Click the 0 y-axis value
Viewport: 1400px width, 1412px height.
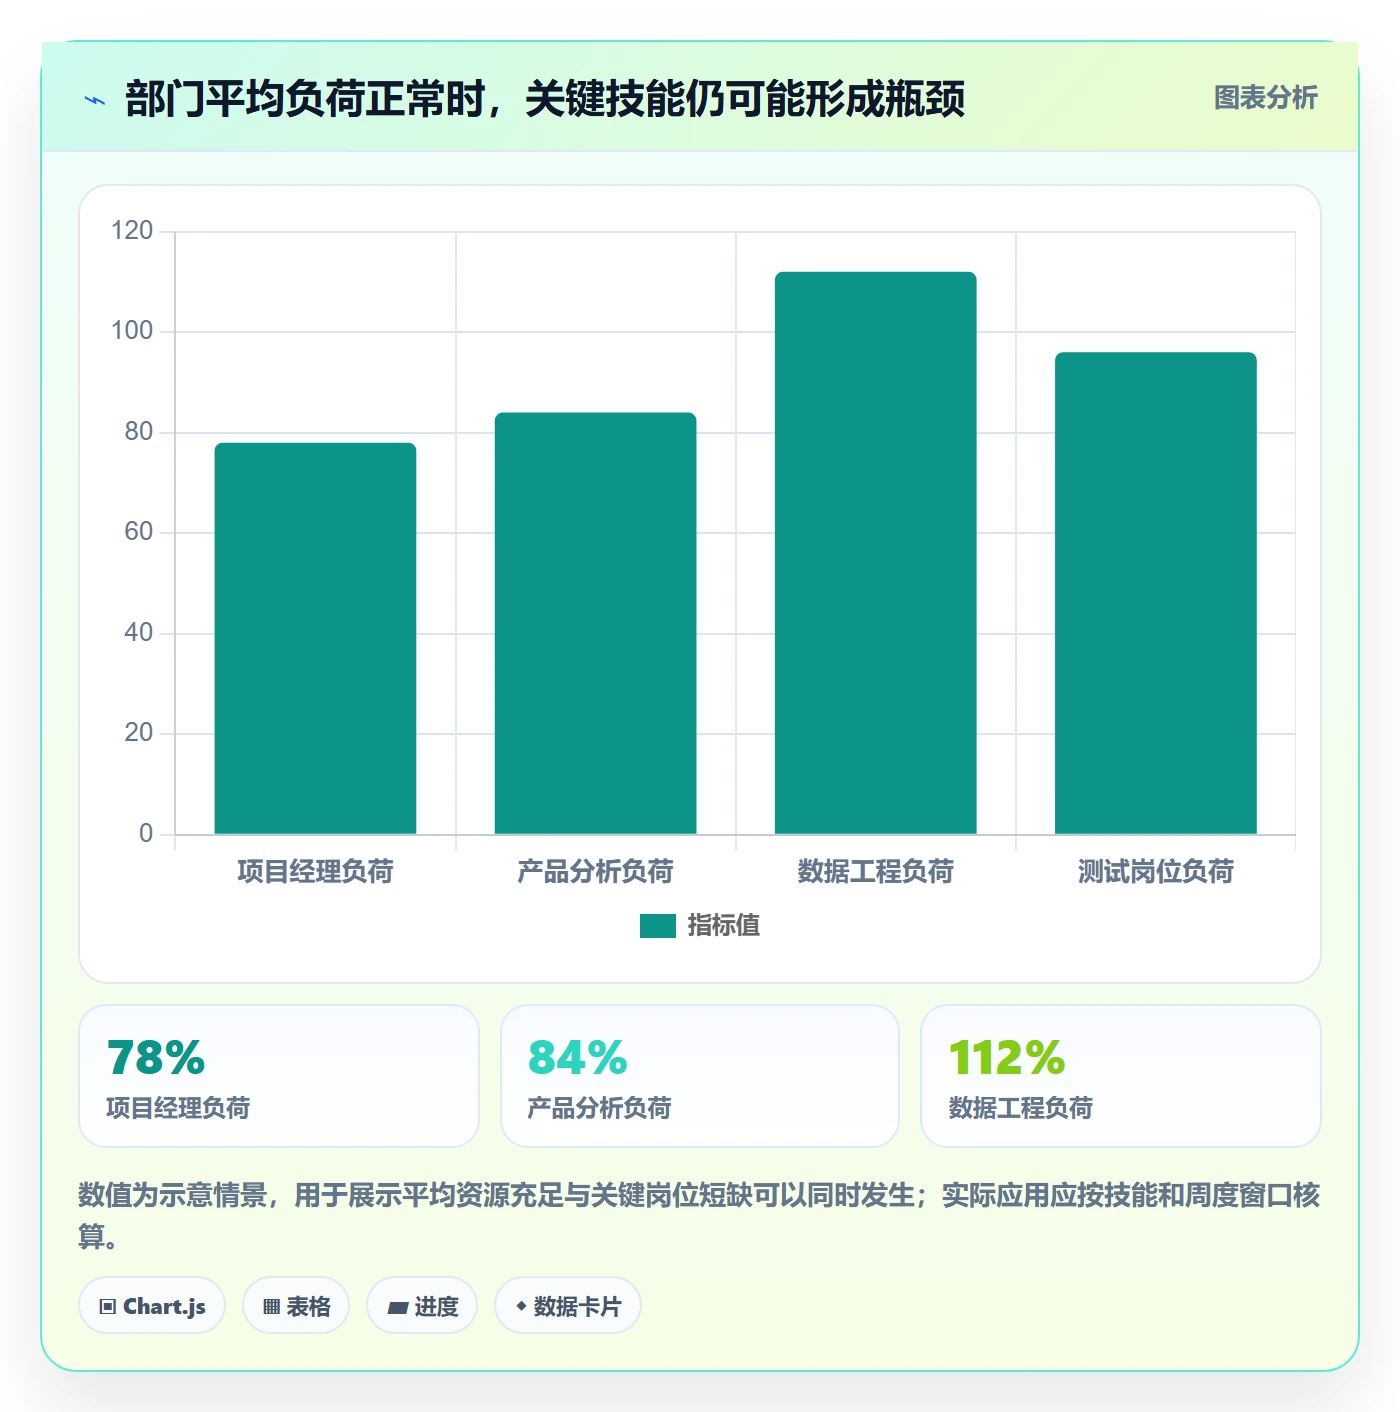tap(146, 834)
